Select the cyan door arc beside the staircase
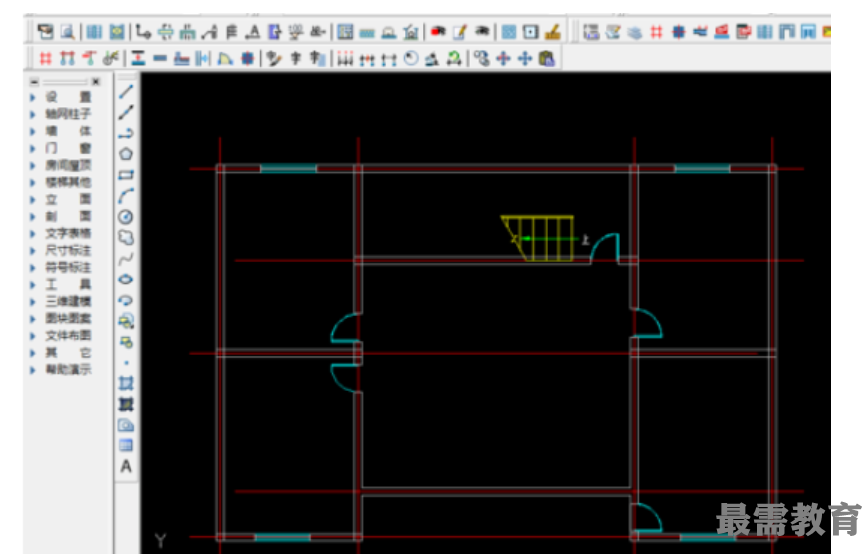This screenshot has width=868, height=559. [604, 248]
